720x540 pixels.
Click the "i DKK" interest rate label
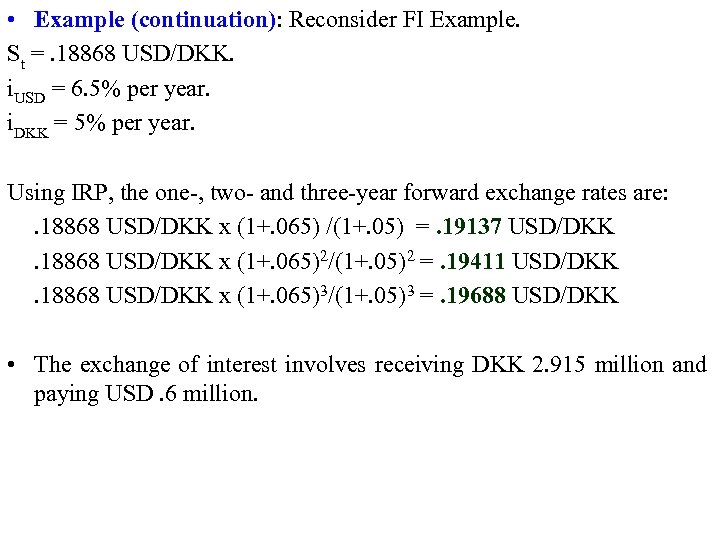click(x=28, y=128)
